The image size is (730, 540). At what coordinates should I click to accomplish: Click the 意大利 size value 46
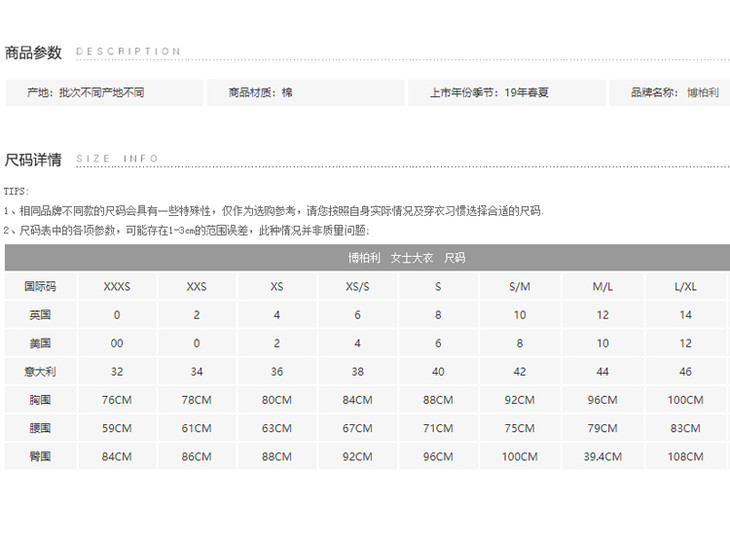tap(685, 371)
